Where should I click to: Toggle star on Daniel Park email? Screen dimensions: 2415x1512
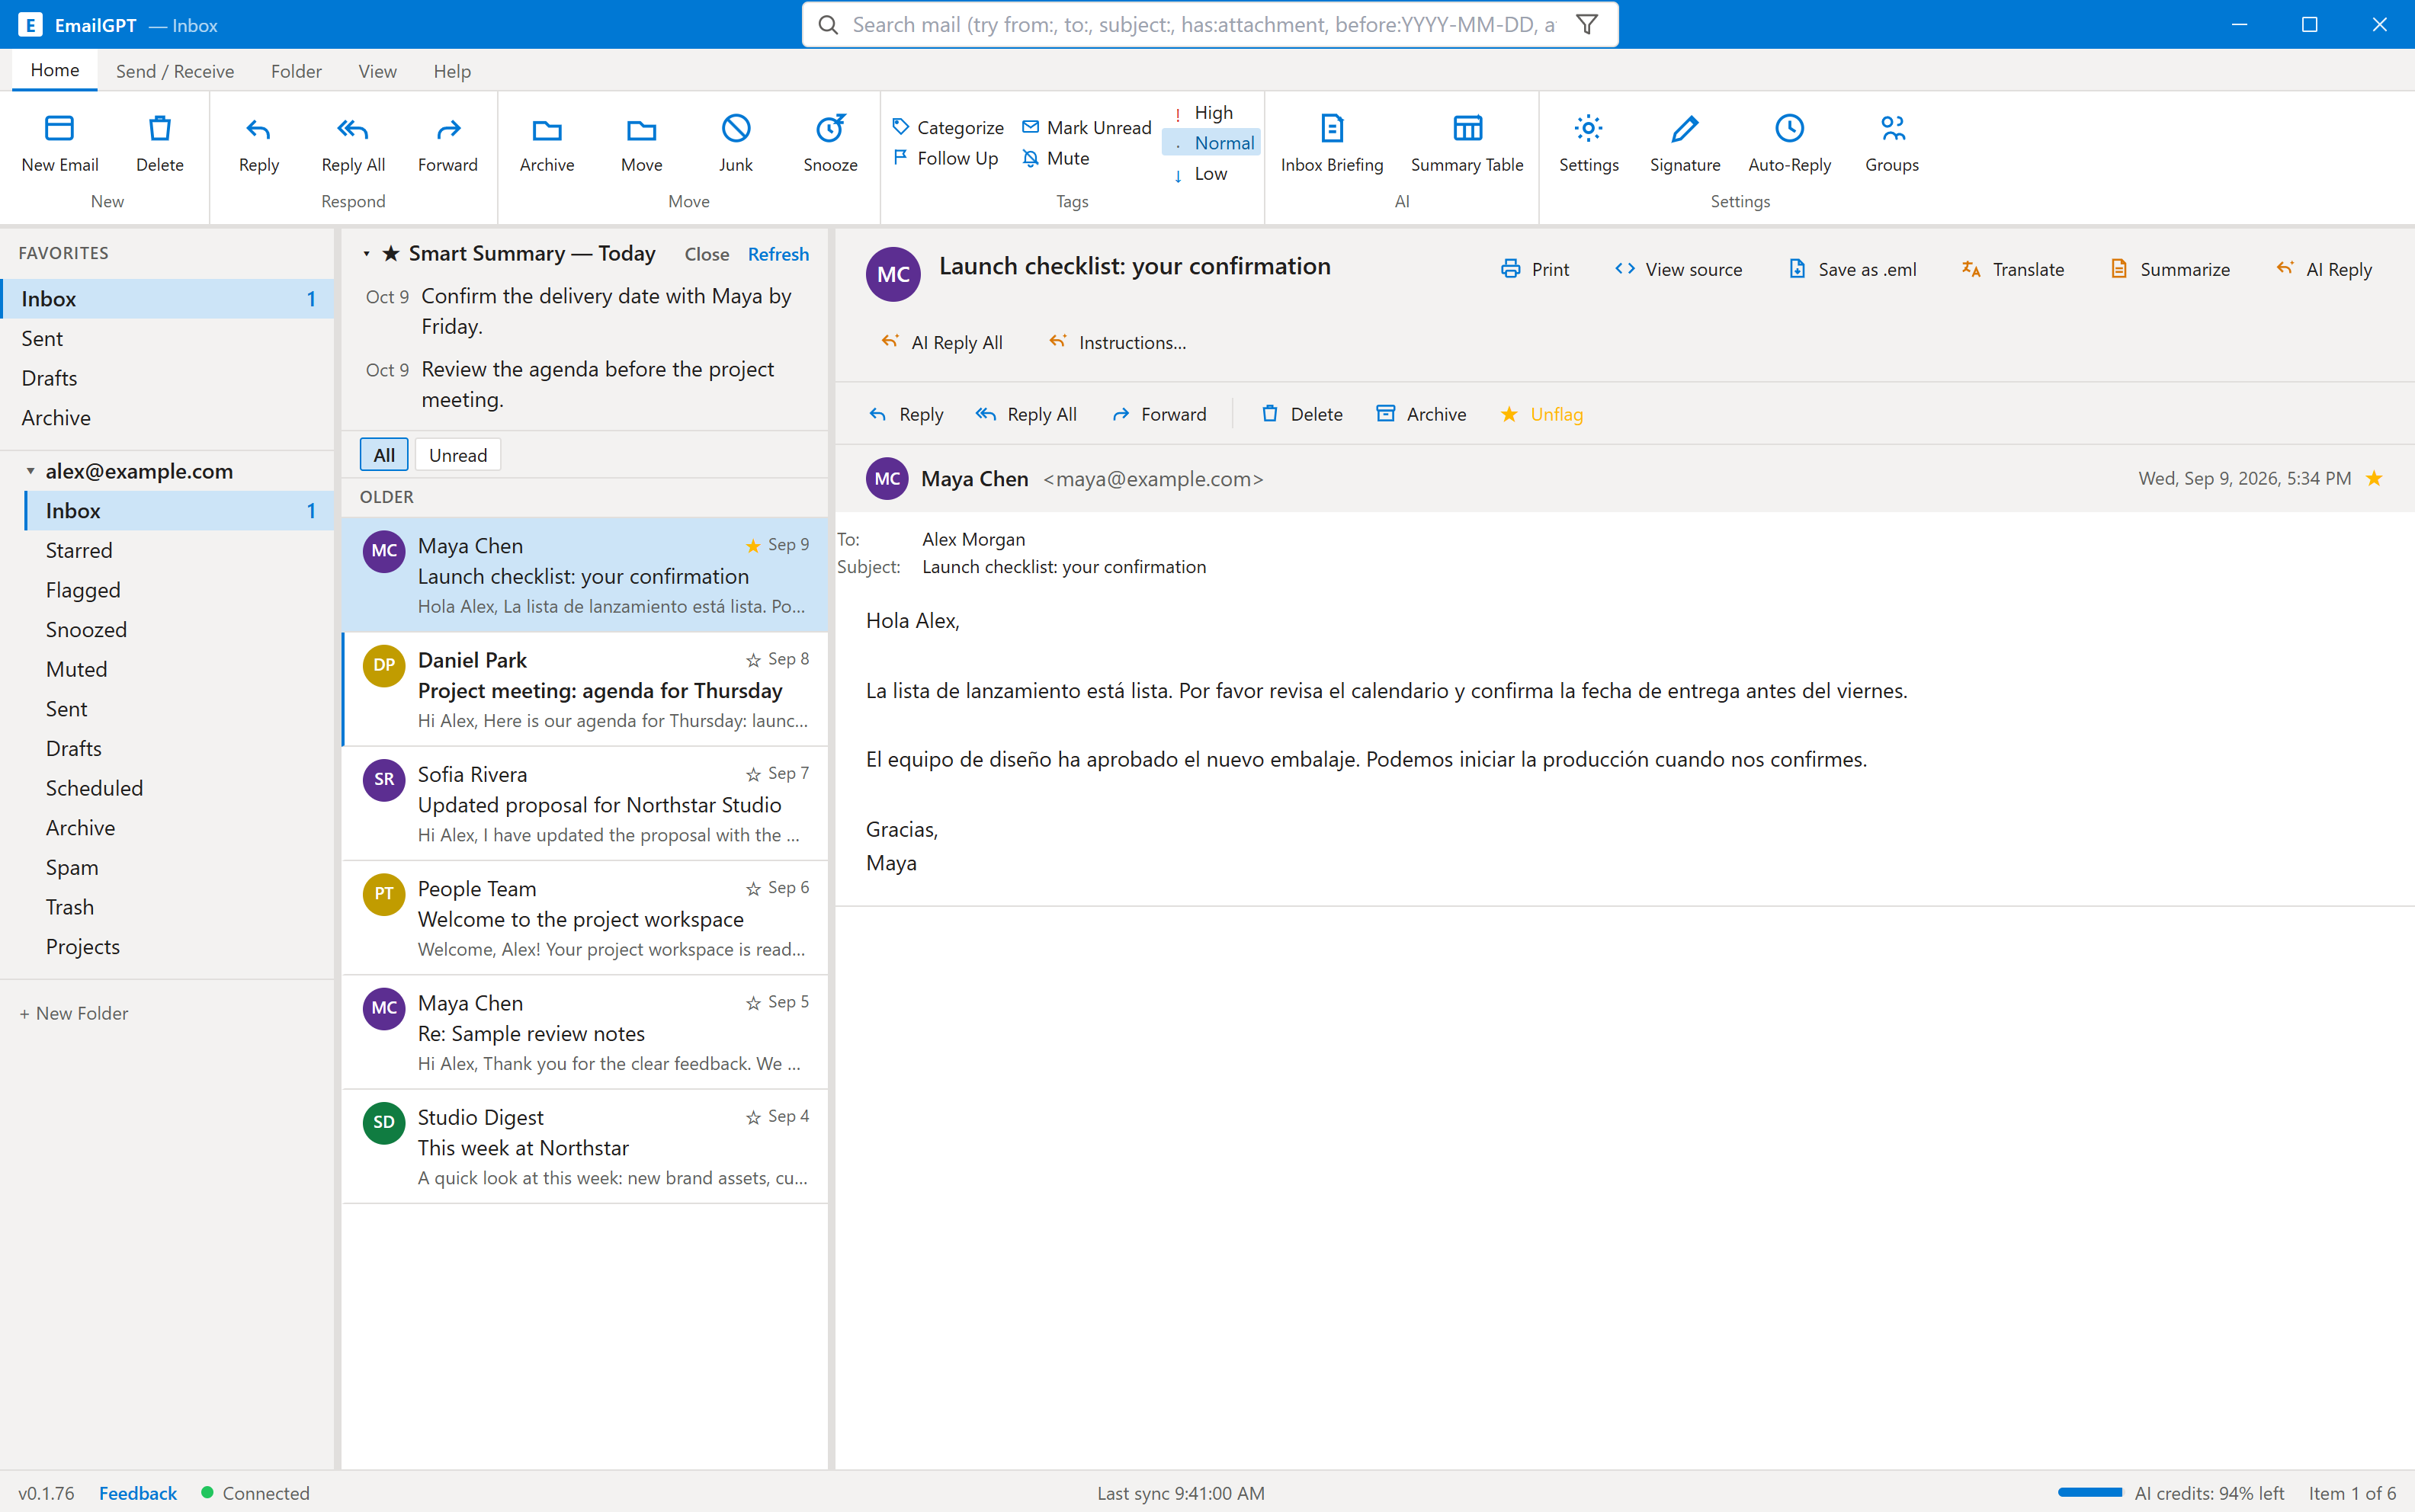[x=753, y=660]
